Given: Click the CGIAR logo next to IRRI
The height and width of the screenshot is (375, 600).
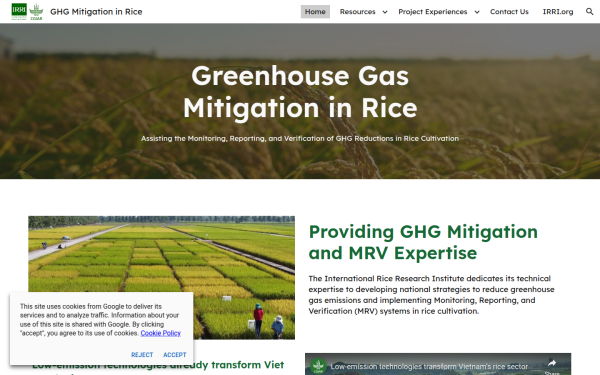Looking at the screenshot, I should point(36,11).
